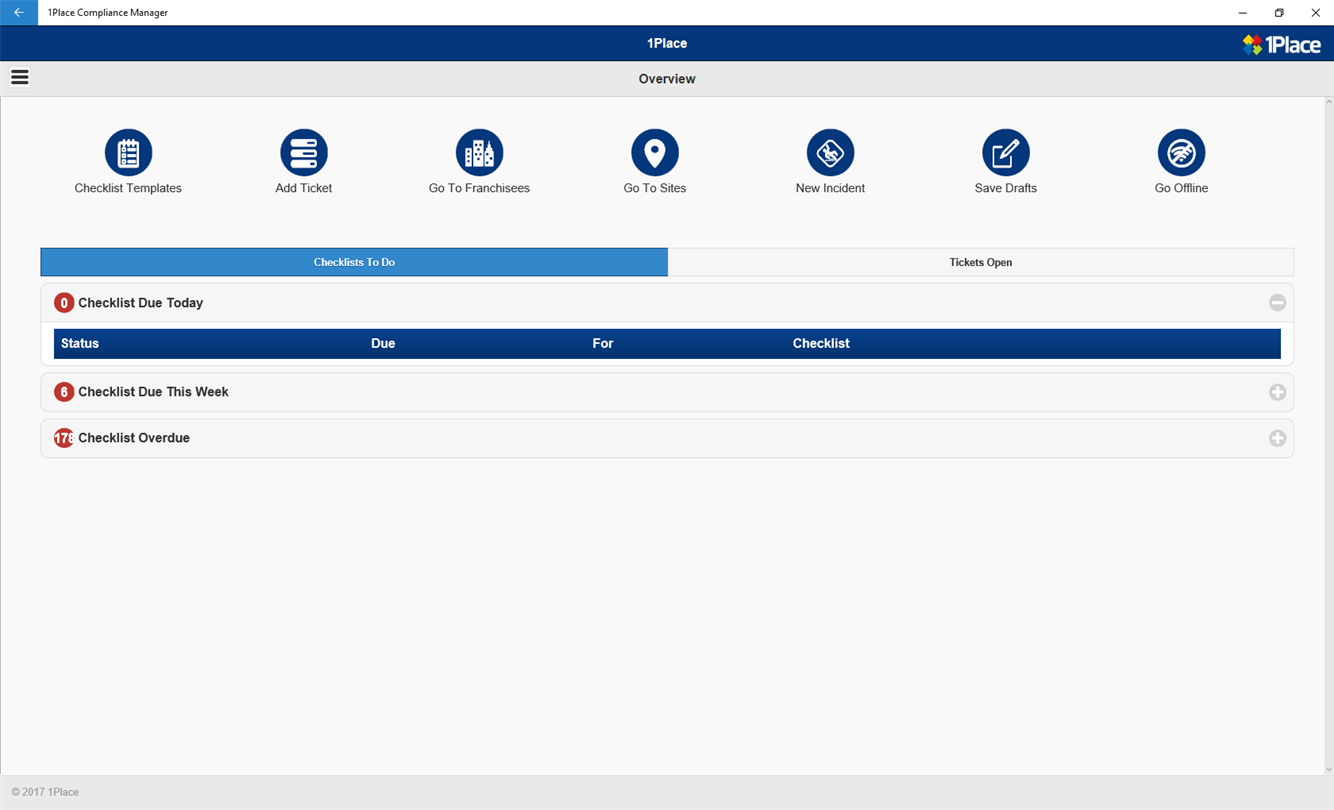Image resolution: width=1334 pixels, height=810 pixels.
Task: Click the red overdue count badge
Action: (64, 438)
